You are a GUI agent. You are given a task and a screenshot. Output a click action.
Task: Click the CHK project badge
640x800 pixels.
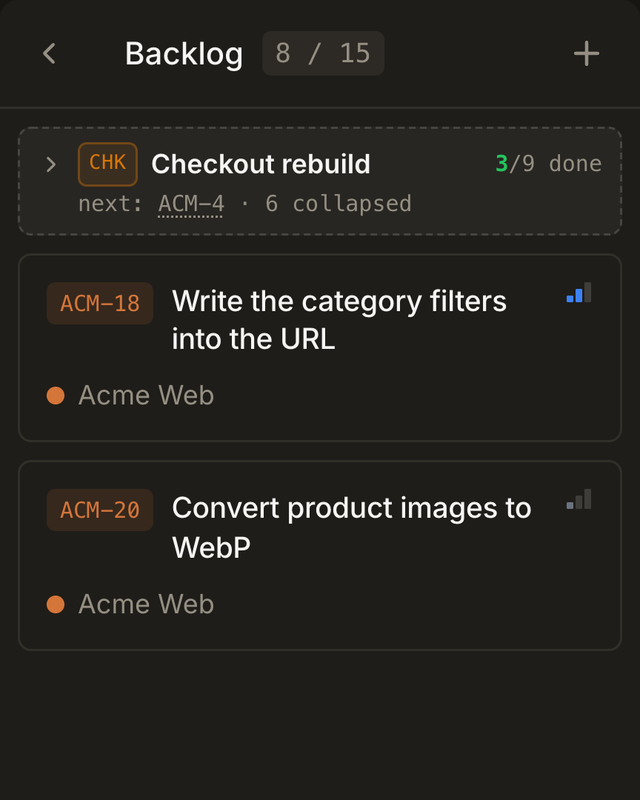(108, 164)
